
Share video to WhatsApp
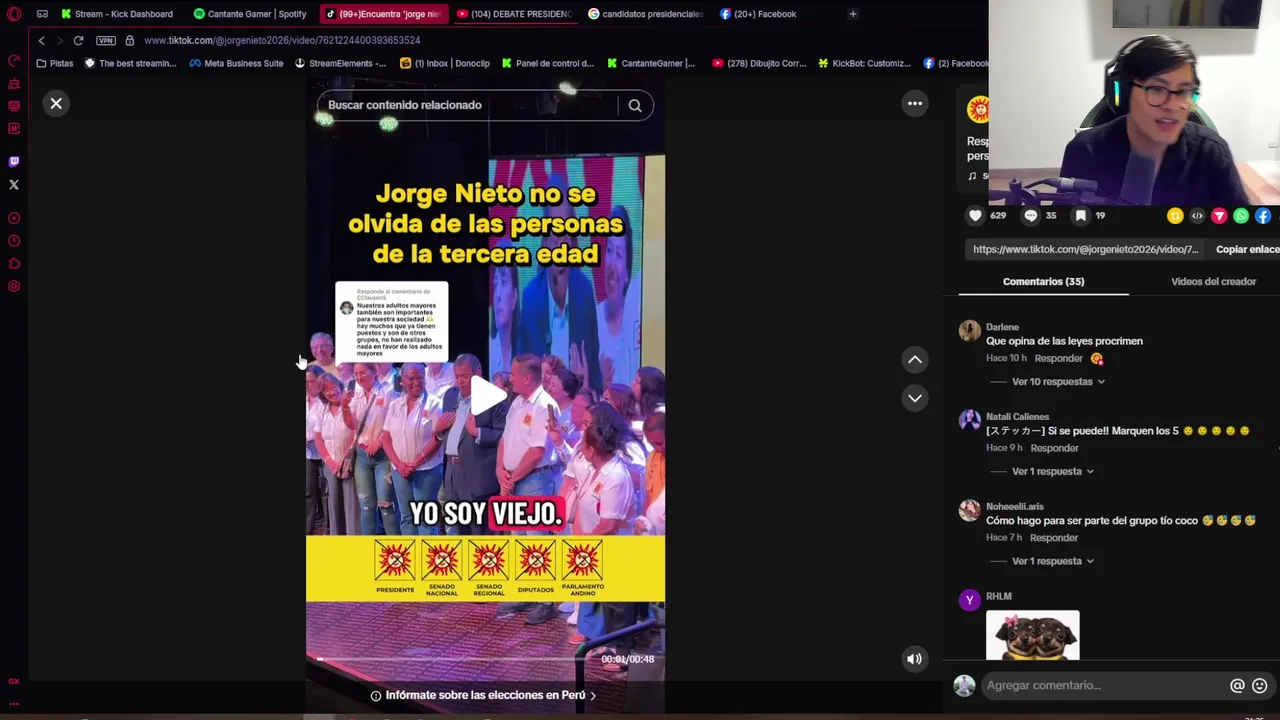click(x=1241, y=216)
